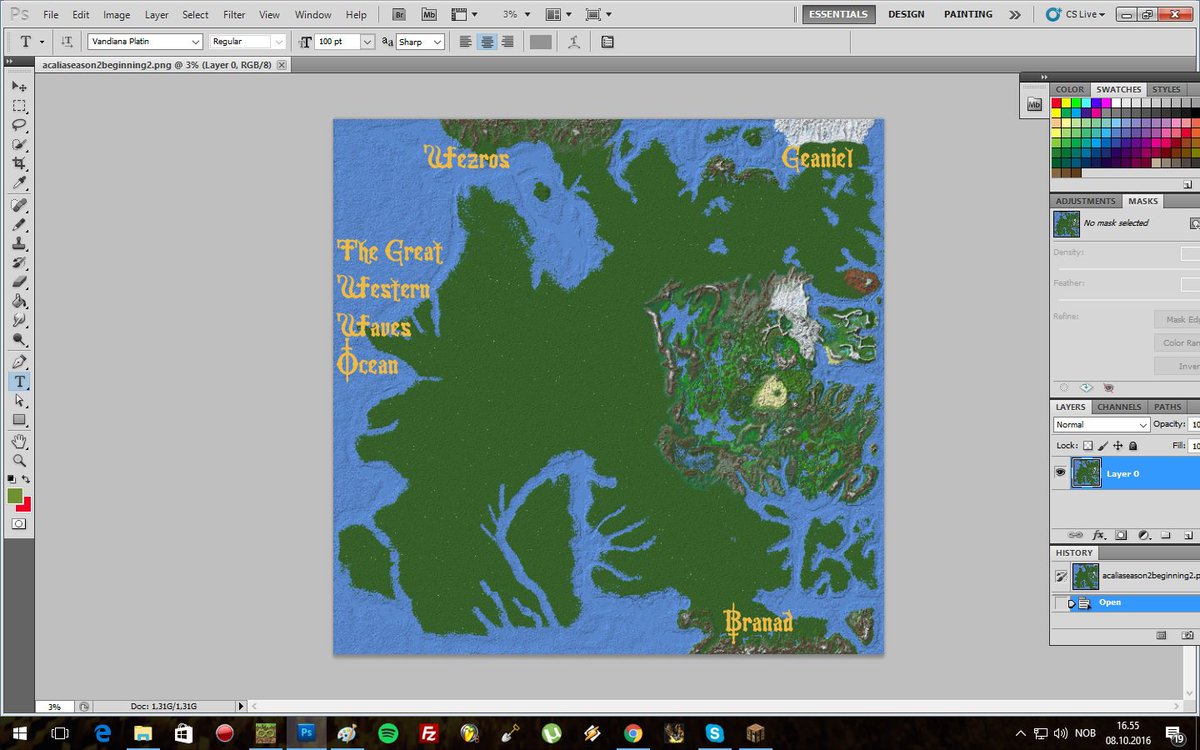The width and height of the screenshot is (1200, 750).
Task: Select the History Brush tool
Action: (19, 262)
